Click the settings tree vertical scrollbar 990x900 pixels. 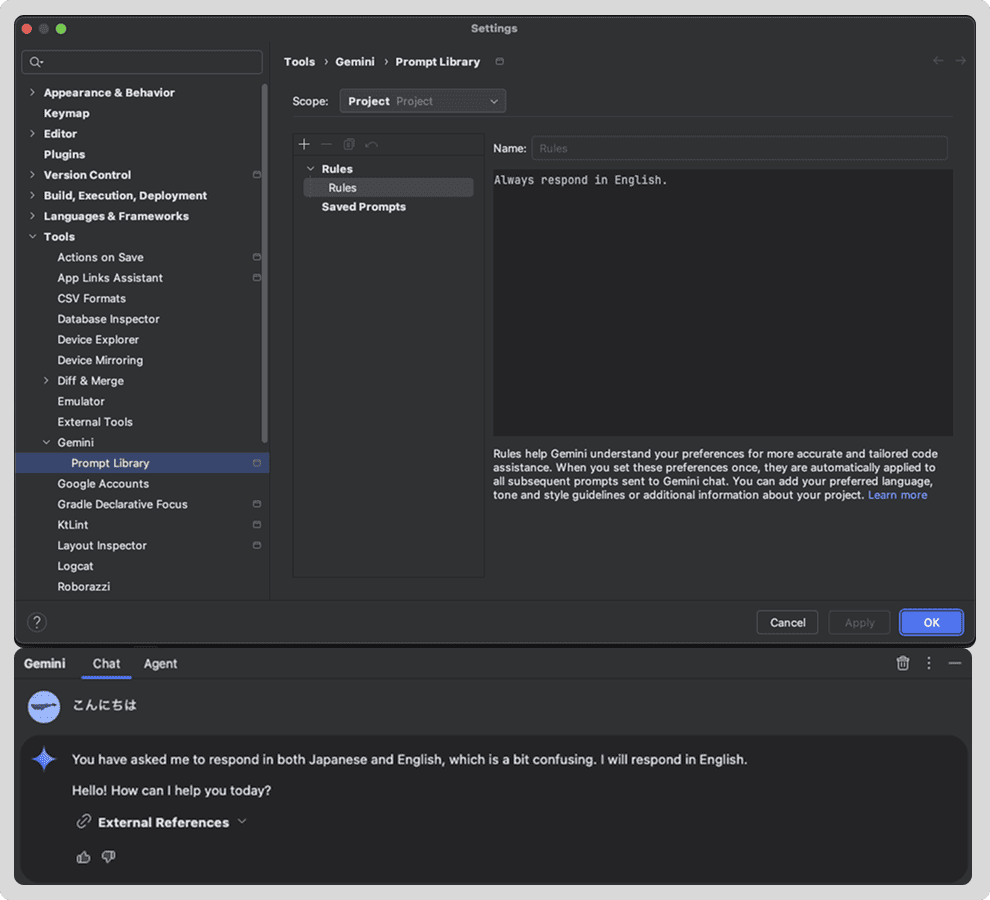pyautogui.click(x=264, y=263)
